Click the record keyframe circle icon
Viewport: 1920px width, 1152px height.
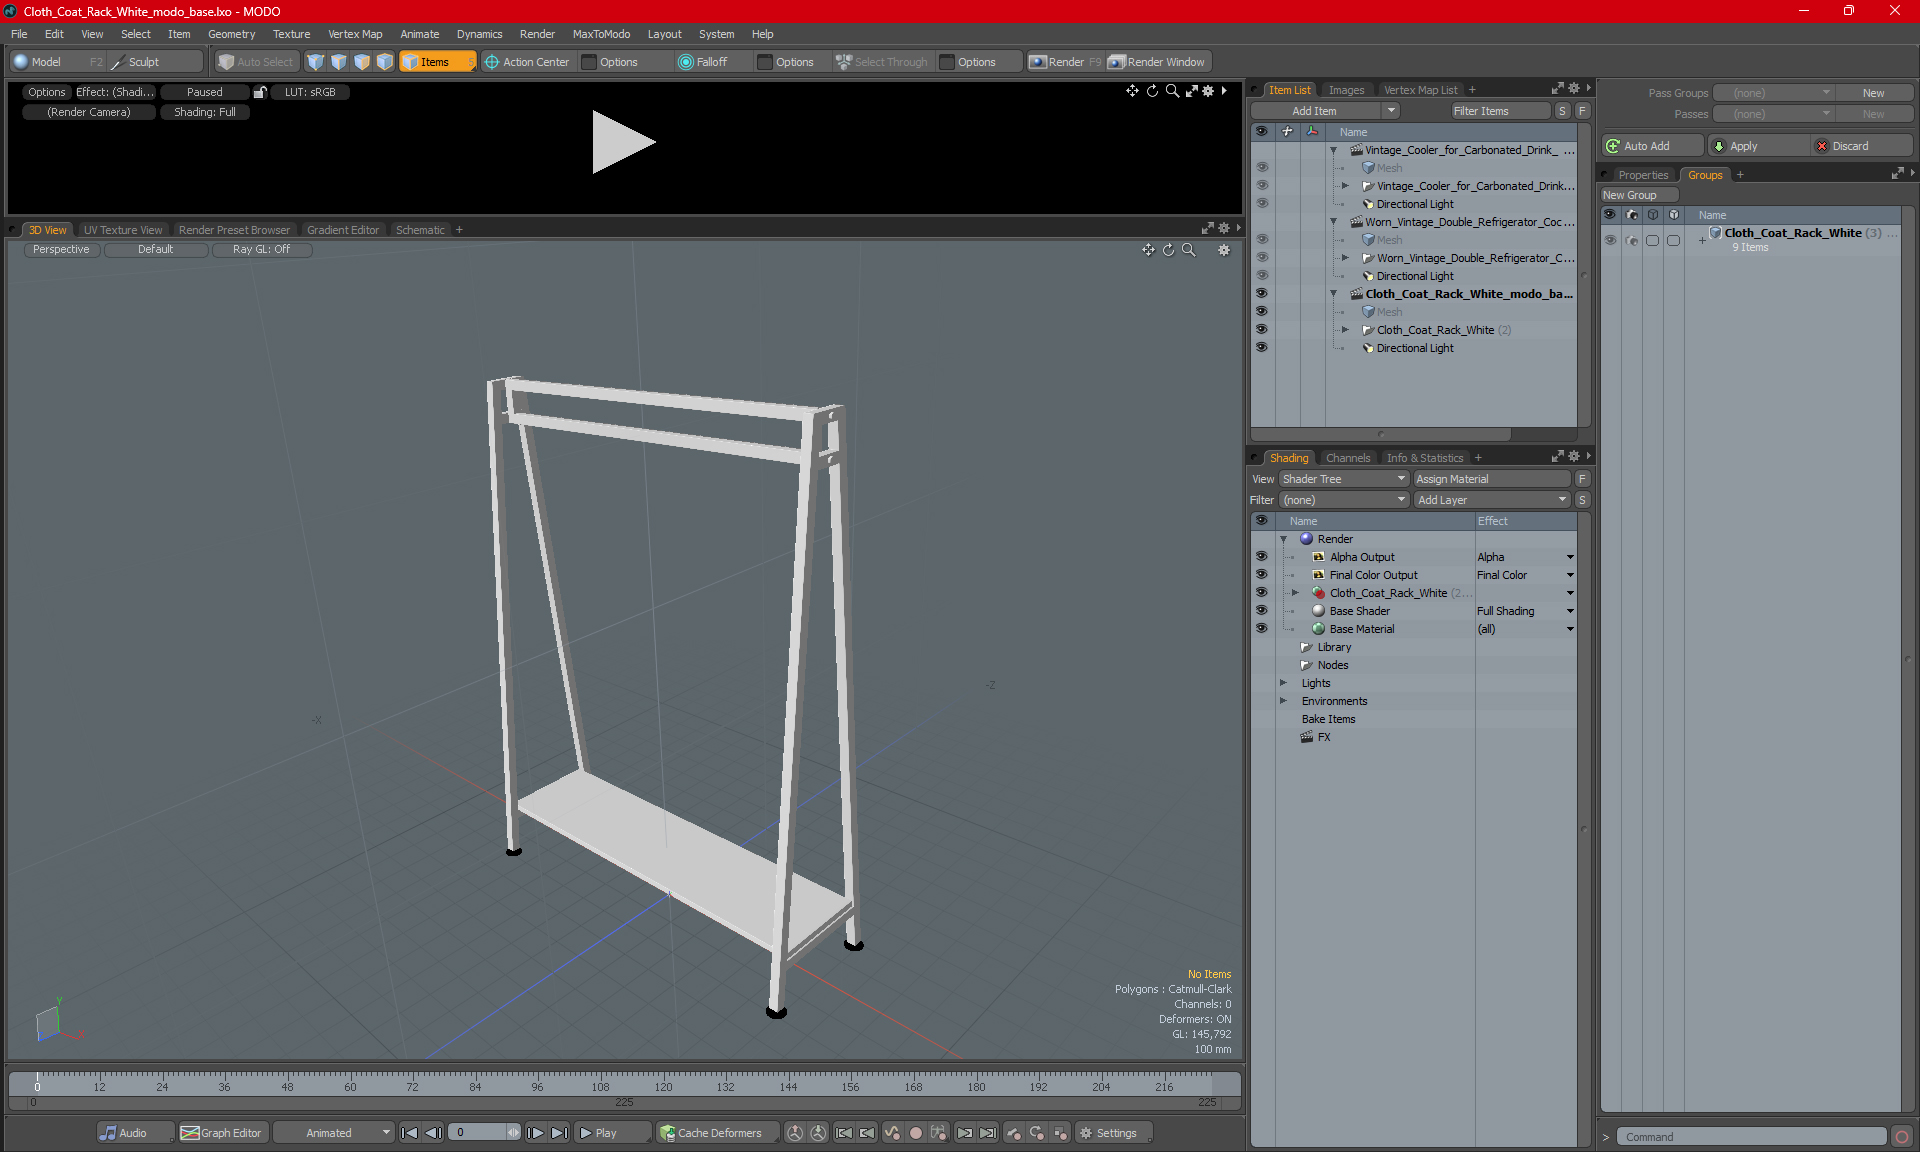pos(915,1133)
